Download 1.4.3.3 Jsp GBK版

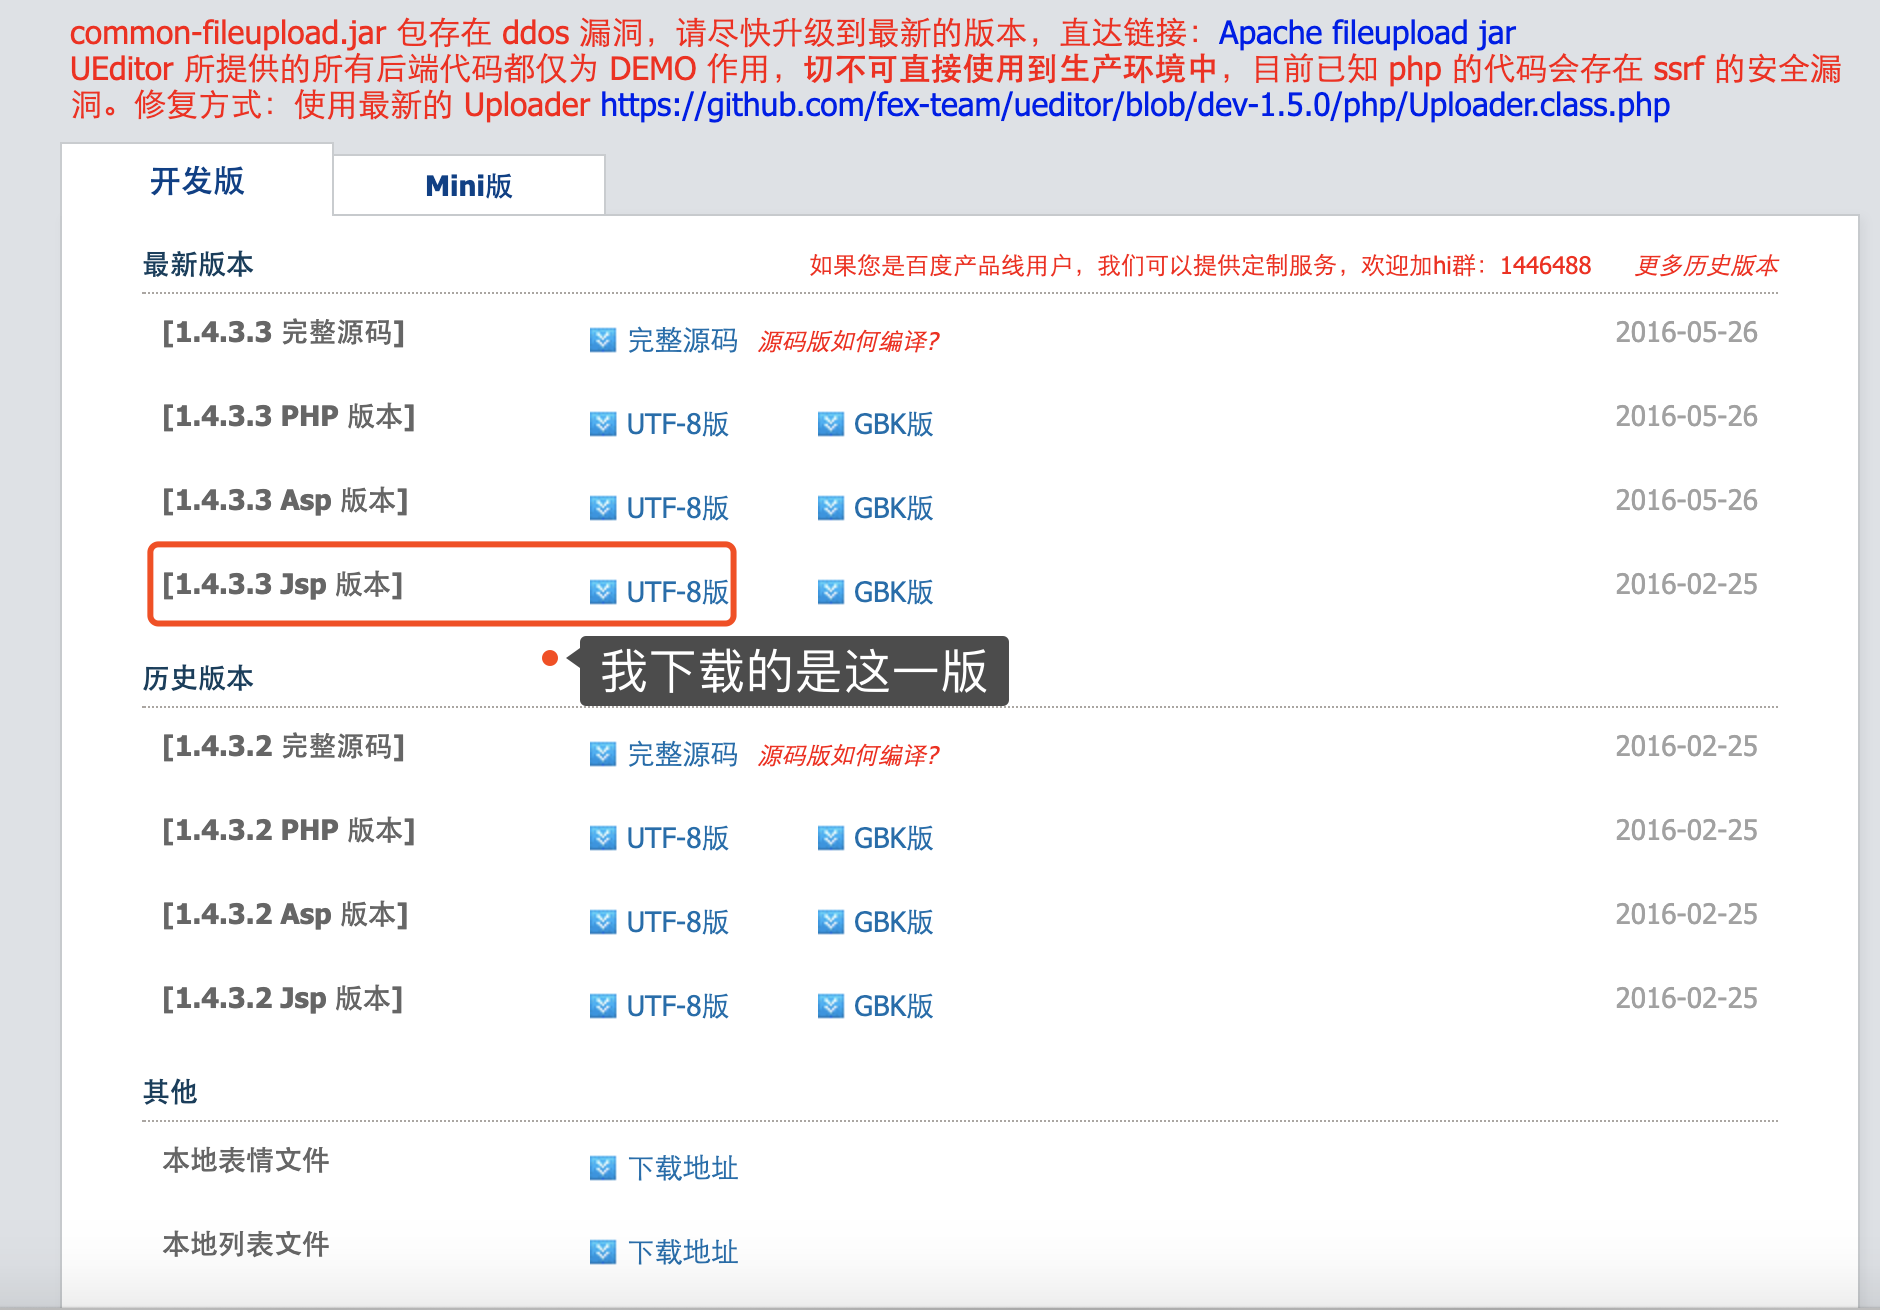point(894,592)
